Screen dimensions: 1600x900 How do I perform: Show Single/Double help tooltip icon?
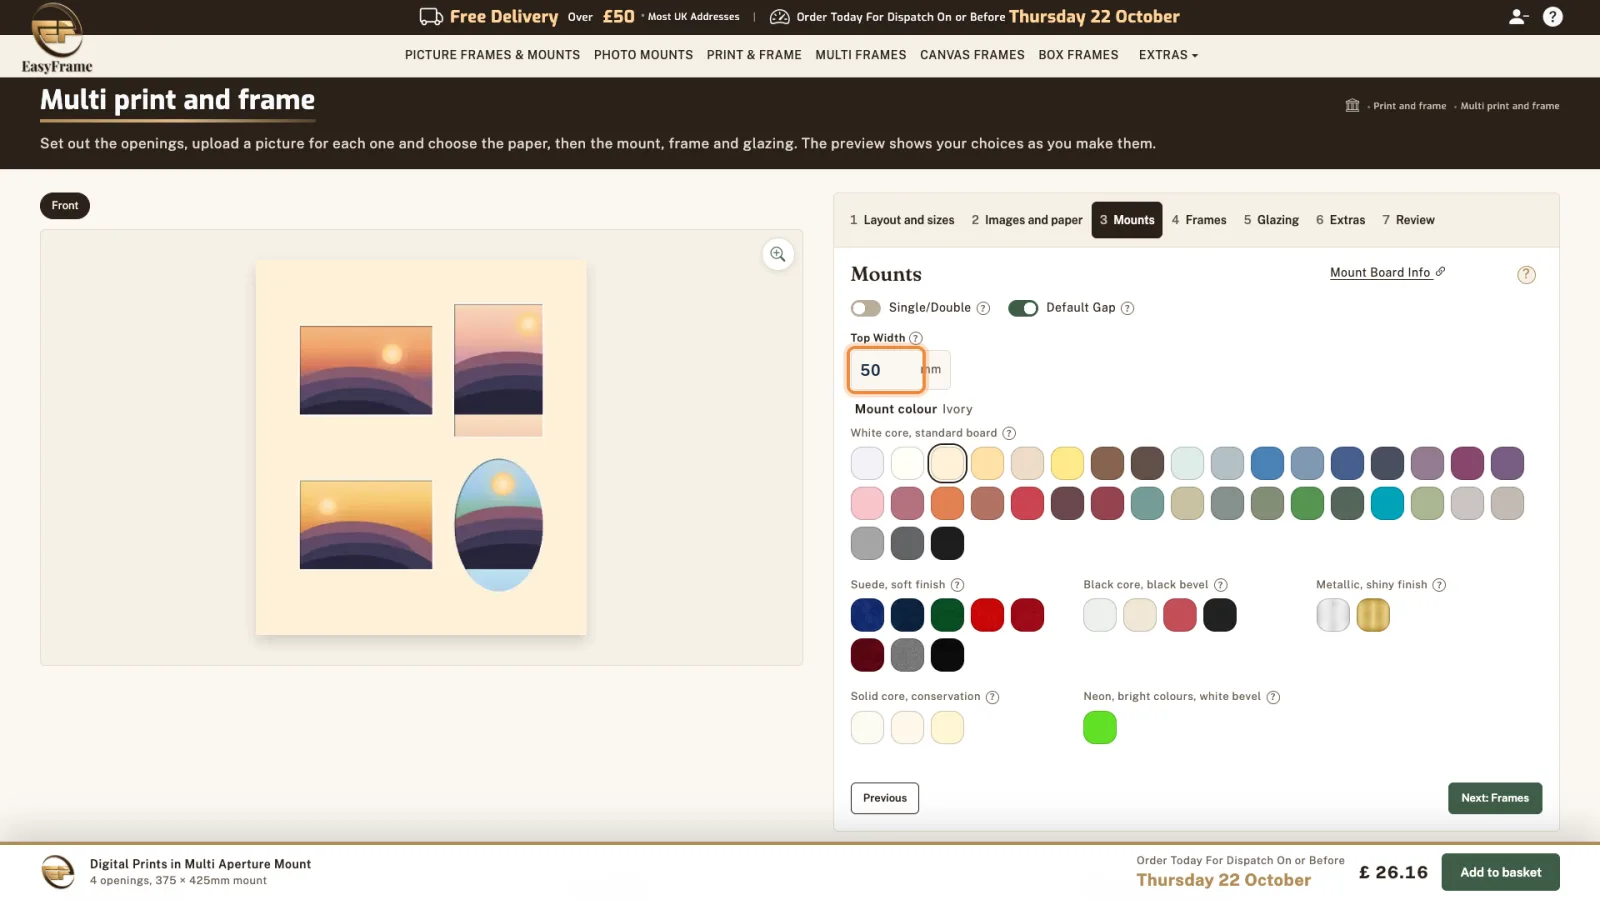click(x=983, y=308)
